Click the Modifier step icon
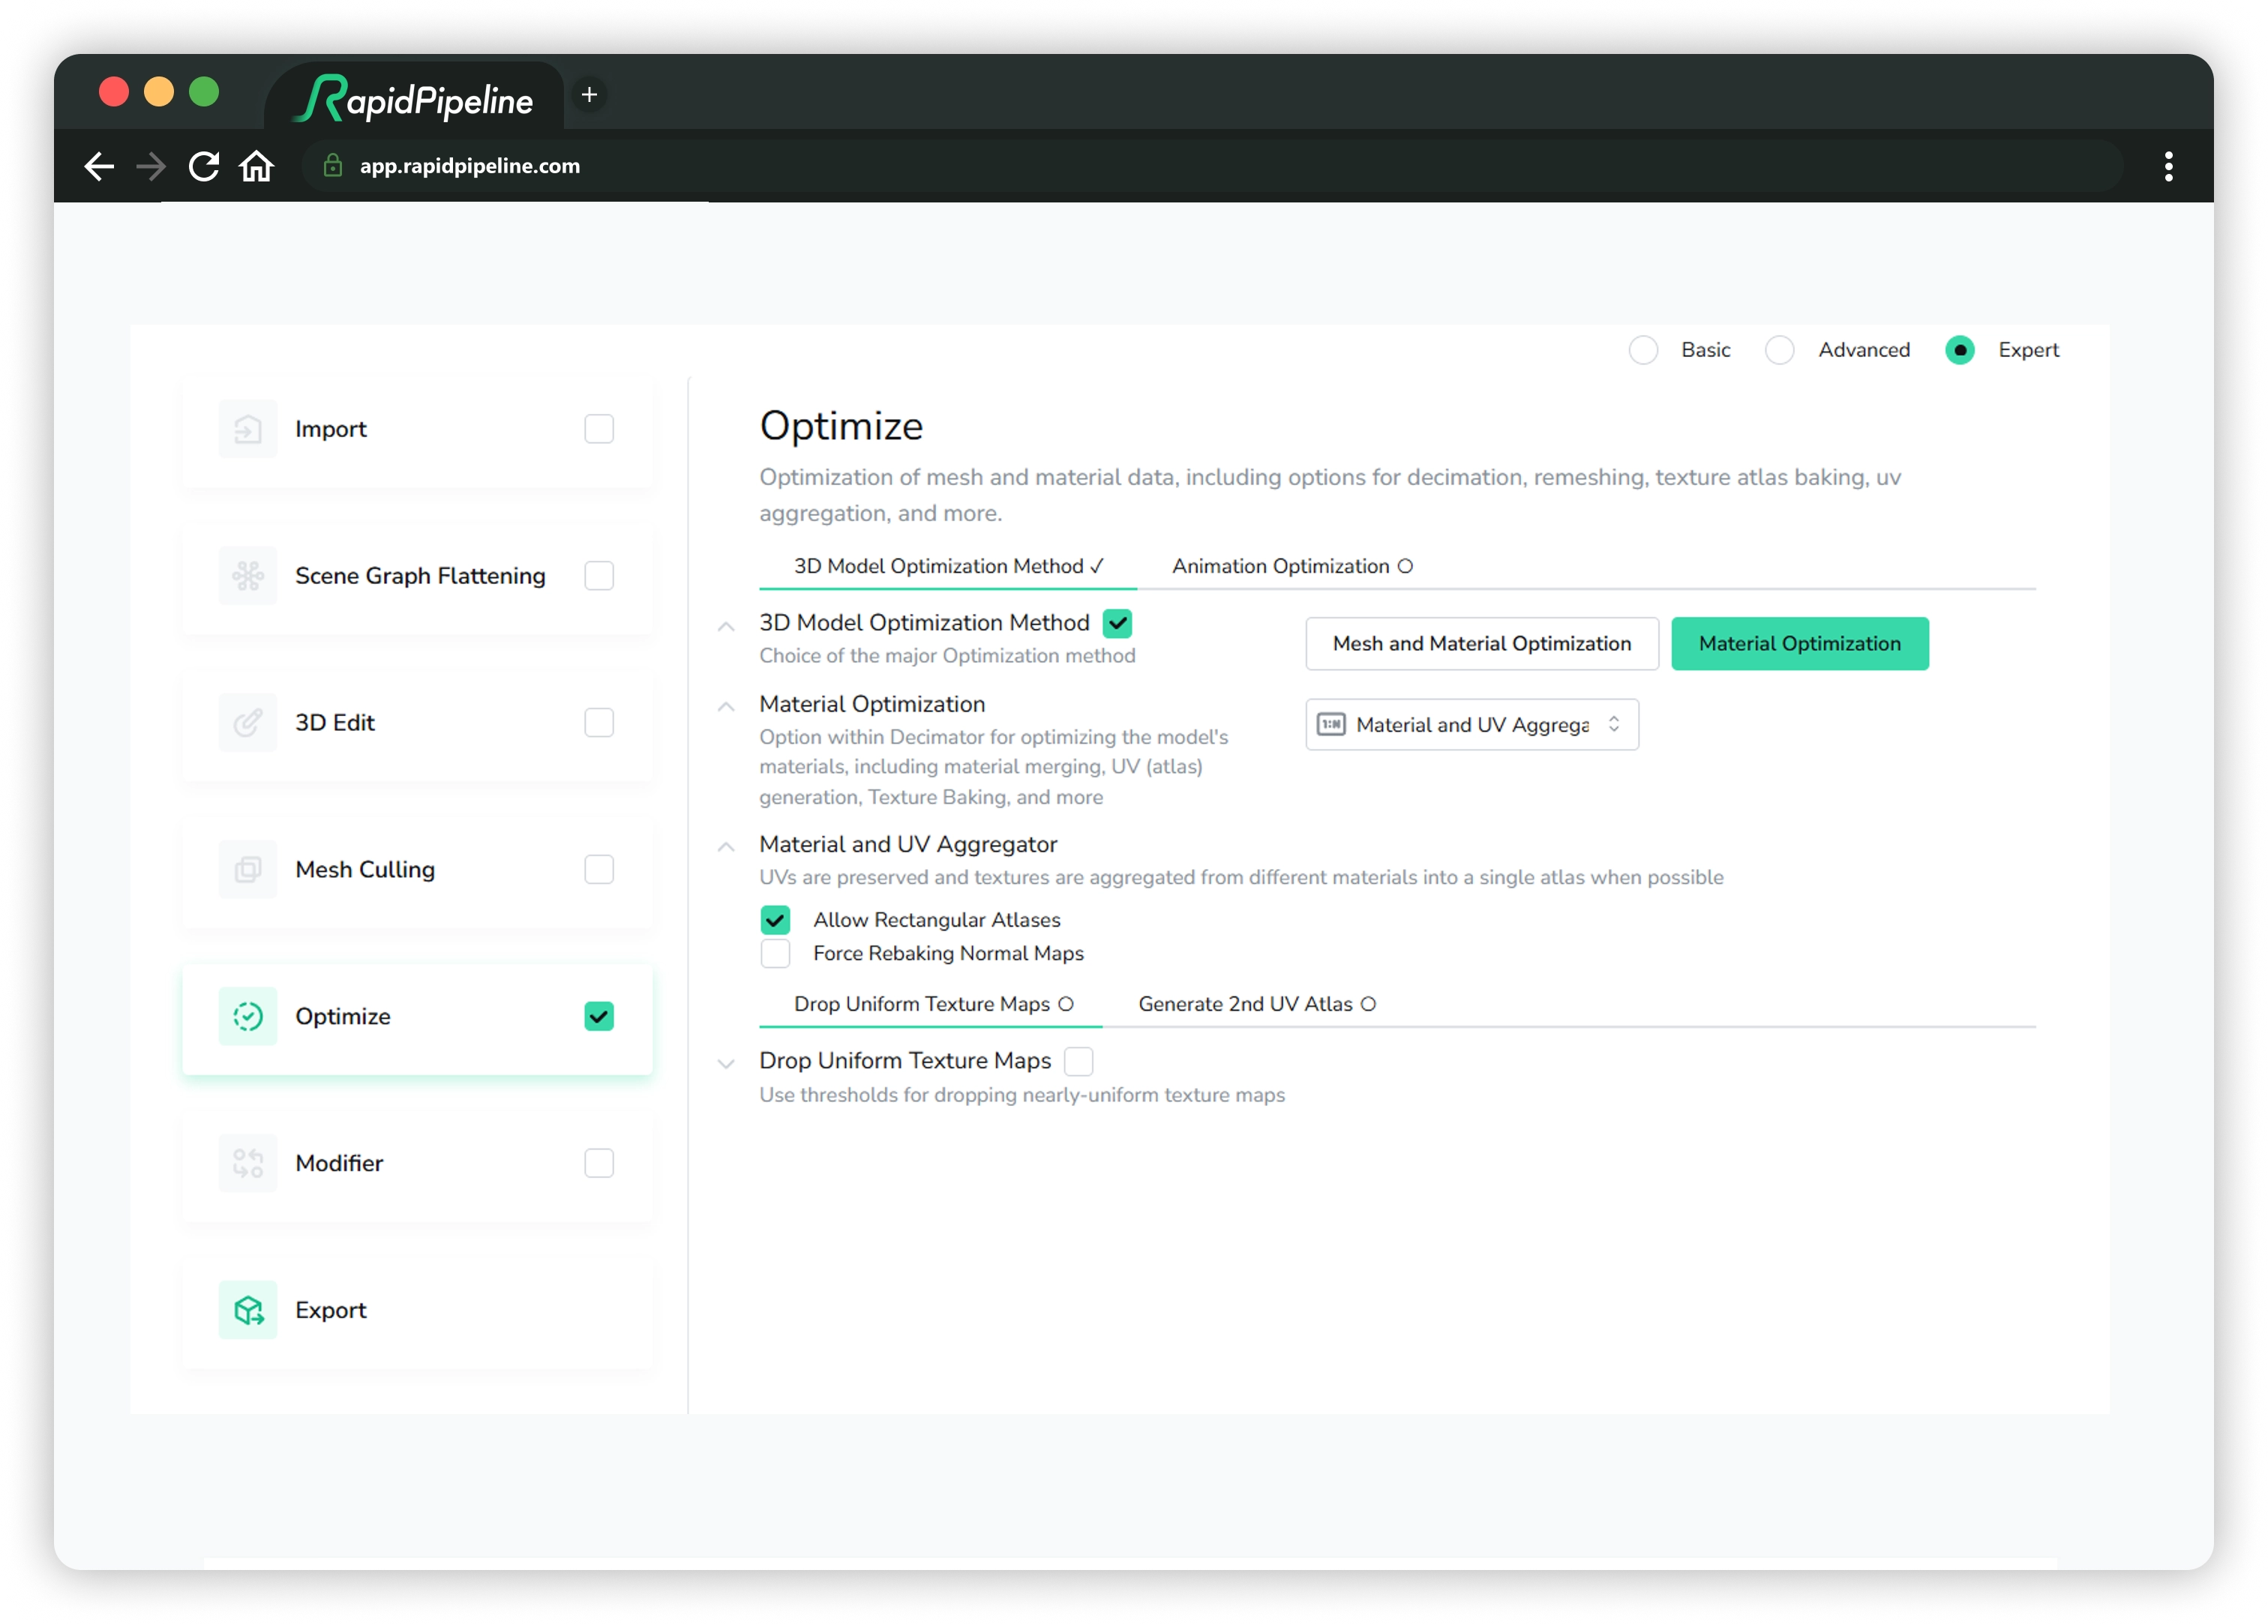Screen dimensions: 2268x1624 (247, 1164)
